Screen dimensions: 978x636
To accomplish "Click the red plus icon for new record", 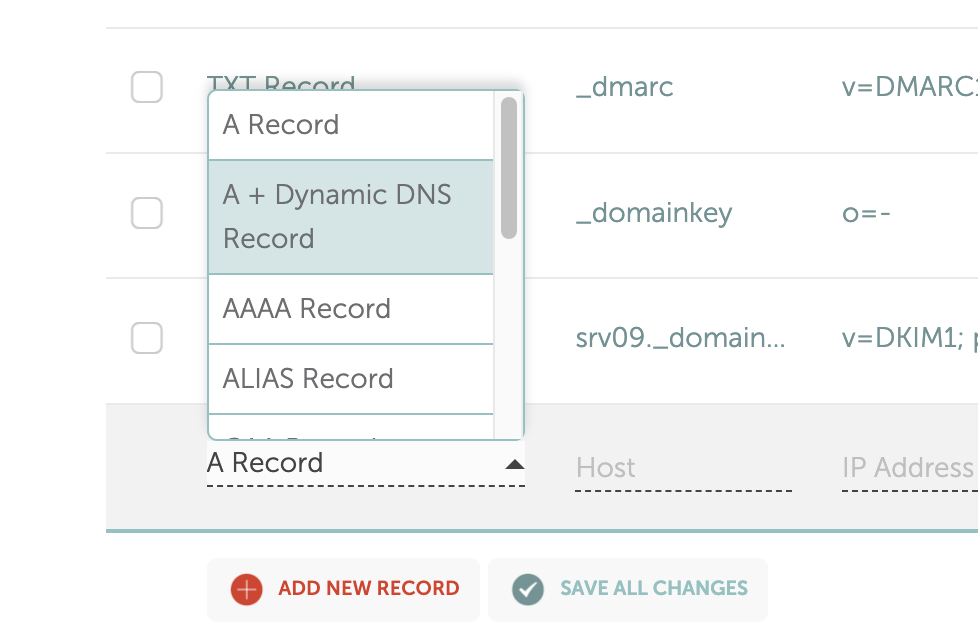I will pos(245,589).
